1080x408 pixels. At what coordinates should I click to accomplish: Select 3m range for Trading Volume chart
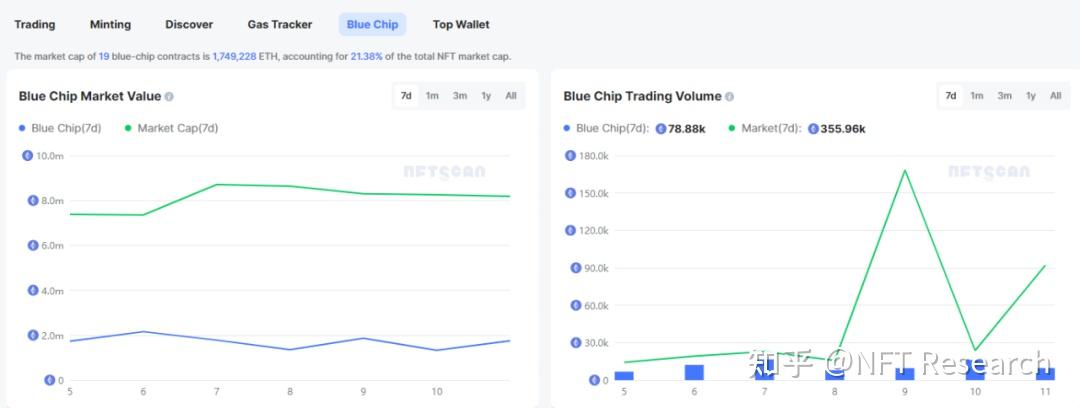point(1003,96)
